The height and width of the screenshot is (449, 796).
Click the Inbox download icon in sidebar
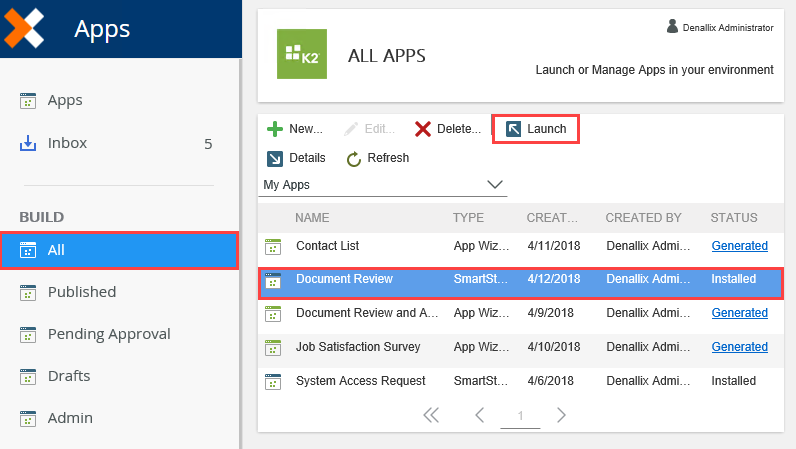coord(28,143)
